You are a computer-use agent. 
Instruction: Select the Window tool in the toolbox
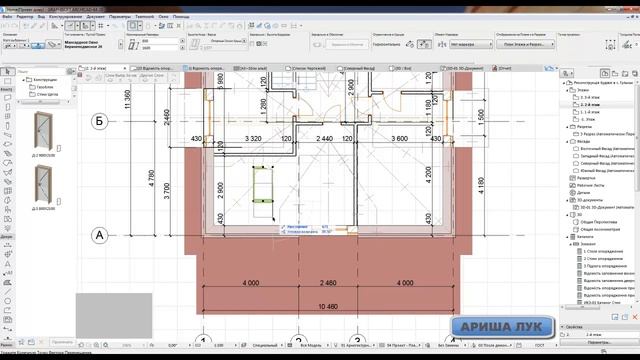tap(7, 116)
